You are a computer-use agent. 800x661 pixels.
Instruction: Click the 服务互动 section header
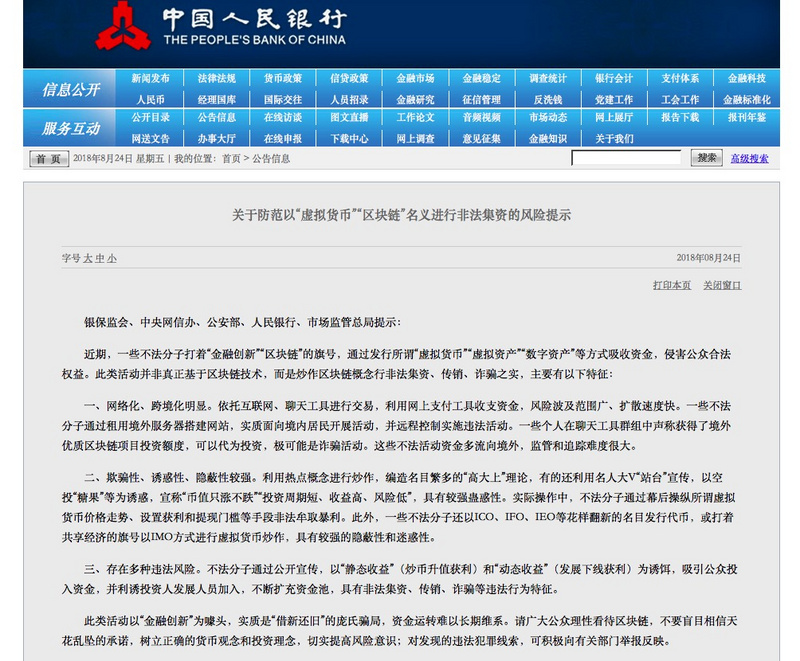(71, 129)
